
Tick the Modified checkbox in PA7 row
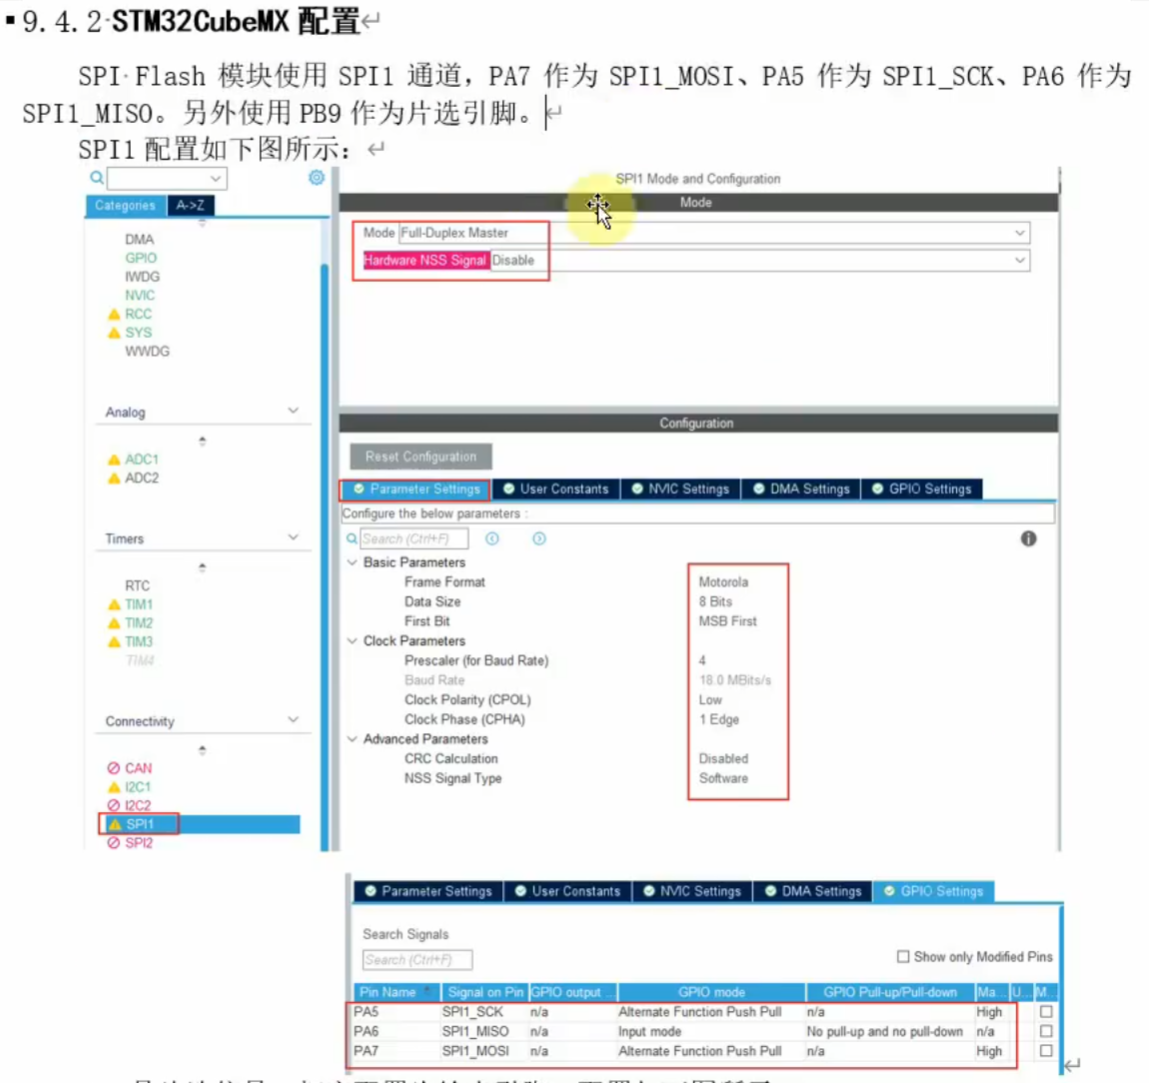pyautogui.click(x=1046, y=1051)
